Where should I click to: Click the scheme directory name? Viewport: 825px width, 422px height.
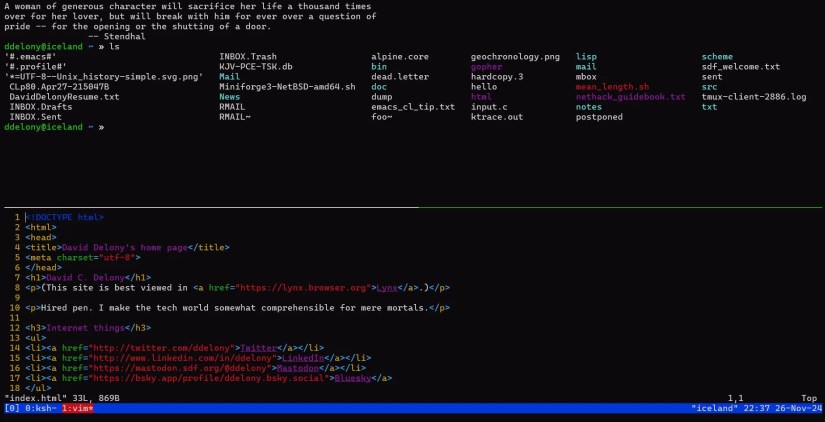pyautogui.click(x=717, y=57)
